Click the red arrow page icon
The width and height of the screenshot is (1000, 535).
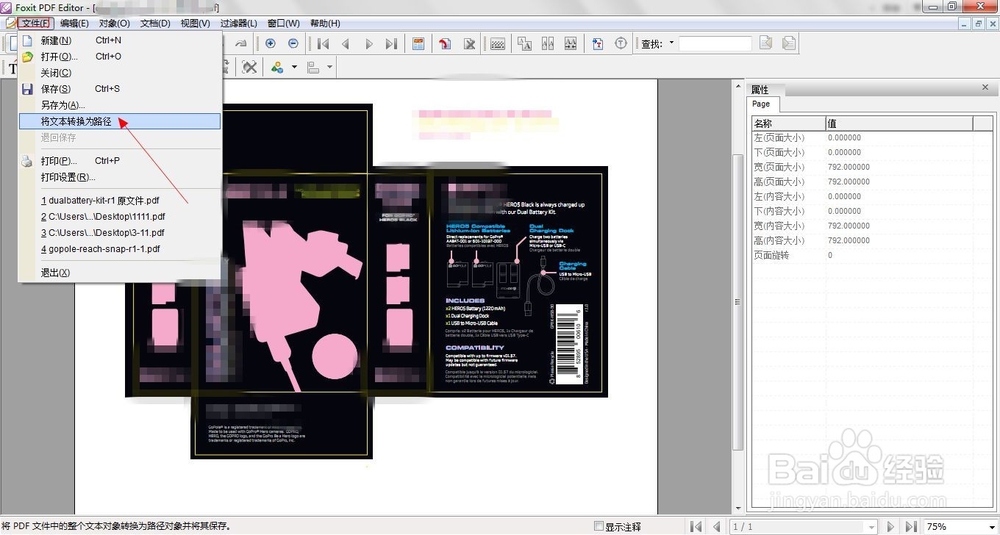click(x=445, y=43)
